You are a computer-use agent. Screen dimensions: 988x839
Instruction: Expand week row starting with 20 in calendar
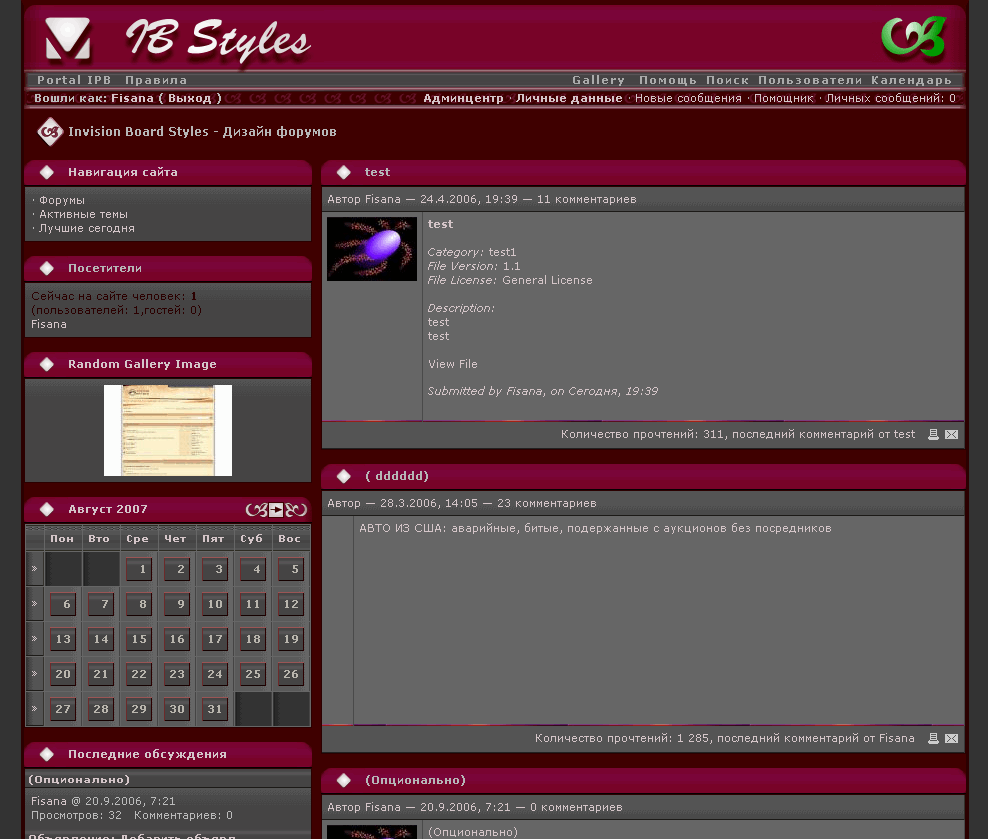click(x=34, y=674)
